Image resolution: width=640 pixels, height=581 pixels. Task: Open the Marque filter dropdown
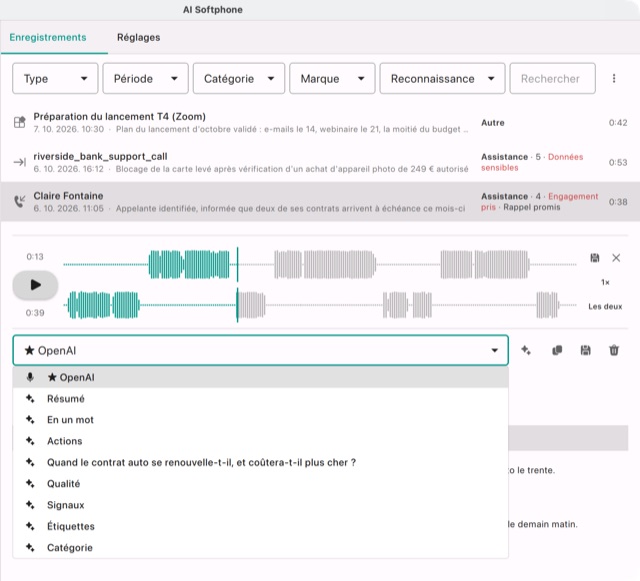click(332, 78)
